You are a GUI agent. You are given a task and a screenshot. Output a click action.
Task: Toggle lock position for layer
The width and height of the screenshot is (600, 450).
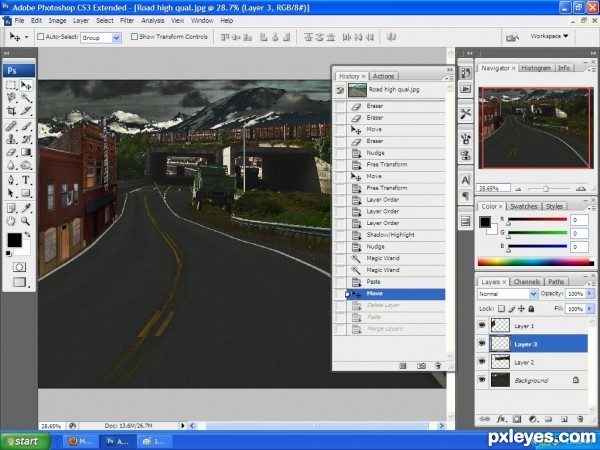521,308
